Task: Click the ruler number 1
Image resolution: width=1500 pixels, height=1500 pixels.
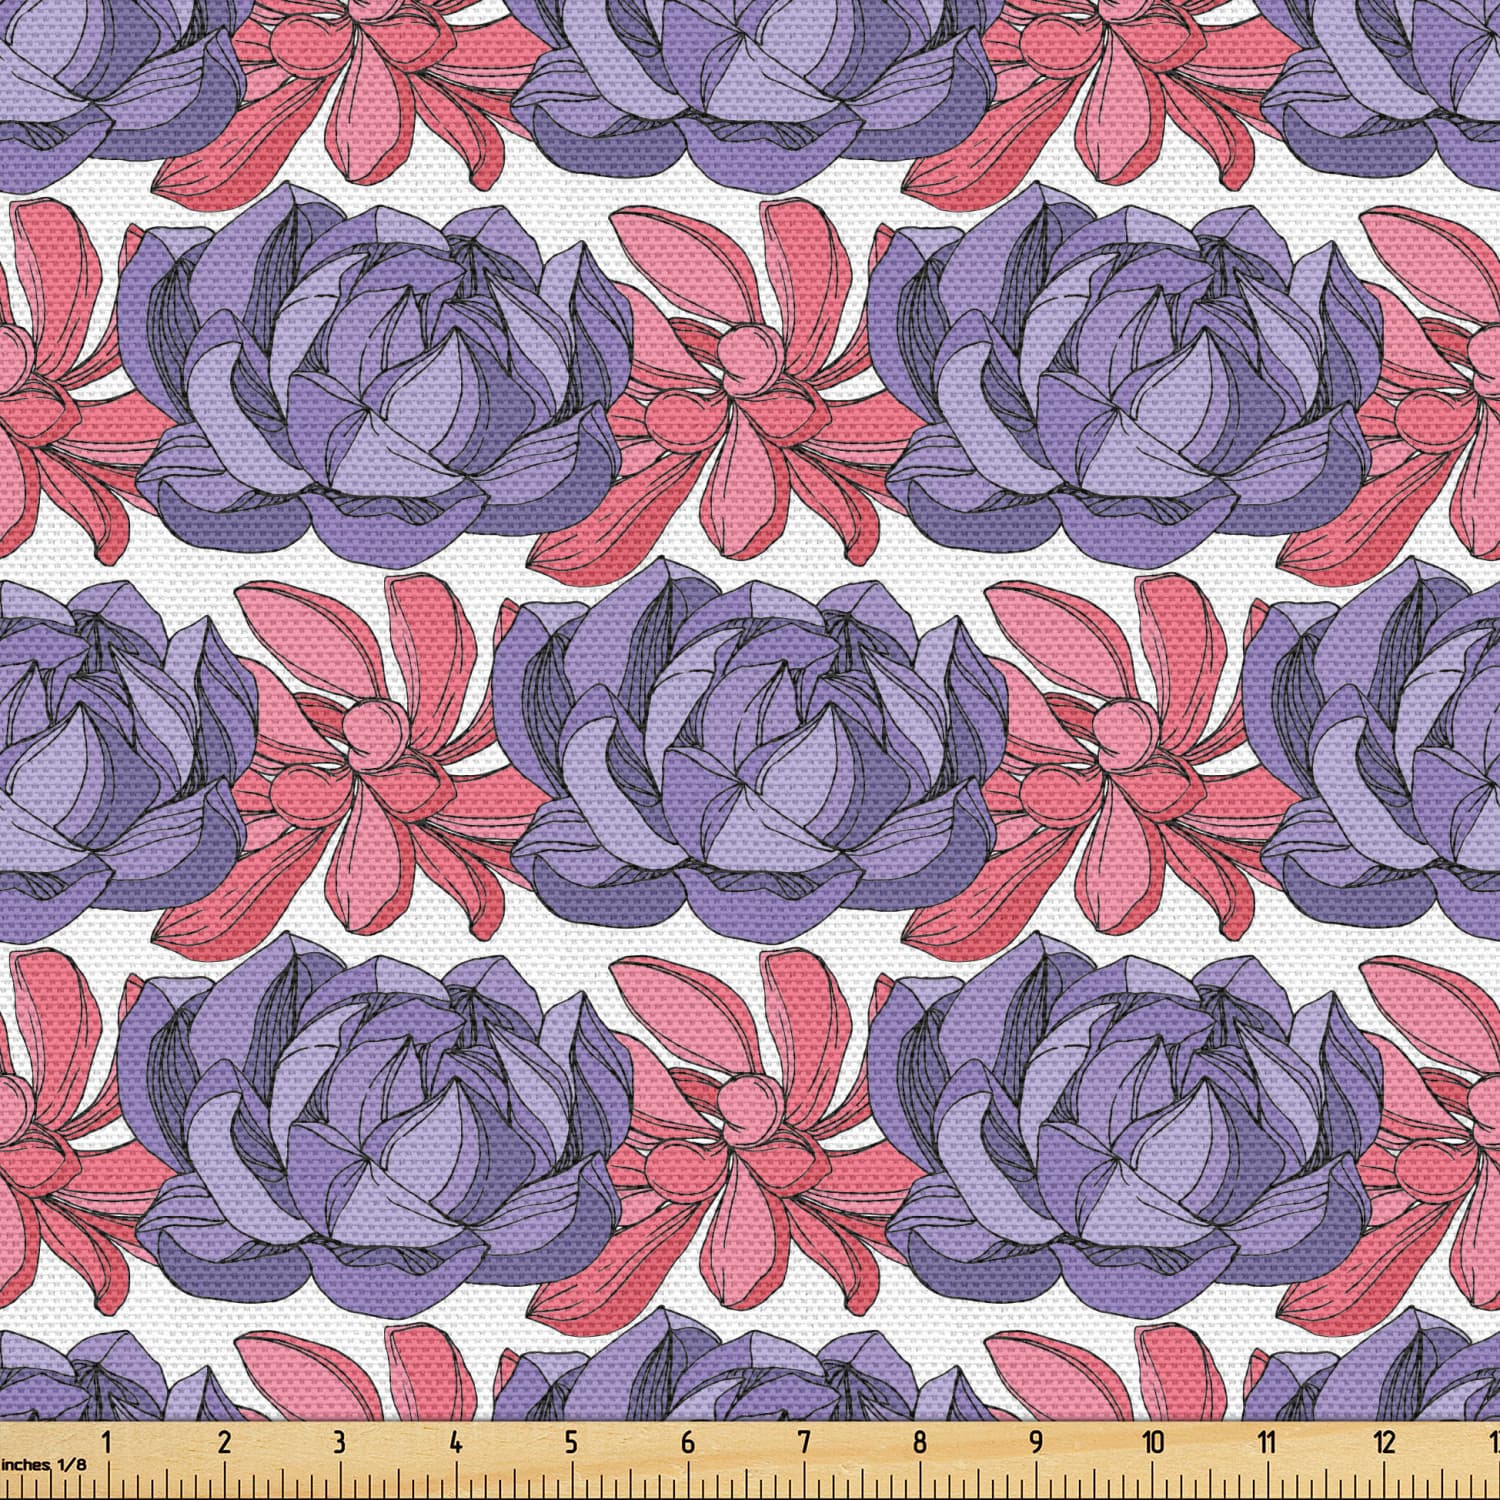Action: tap(107, 1442)
